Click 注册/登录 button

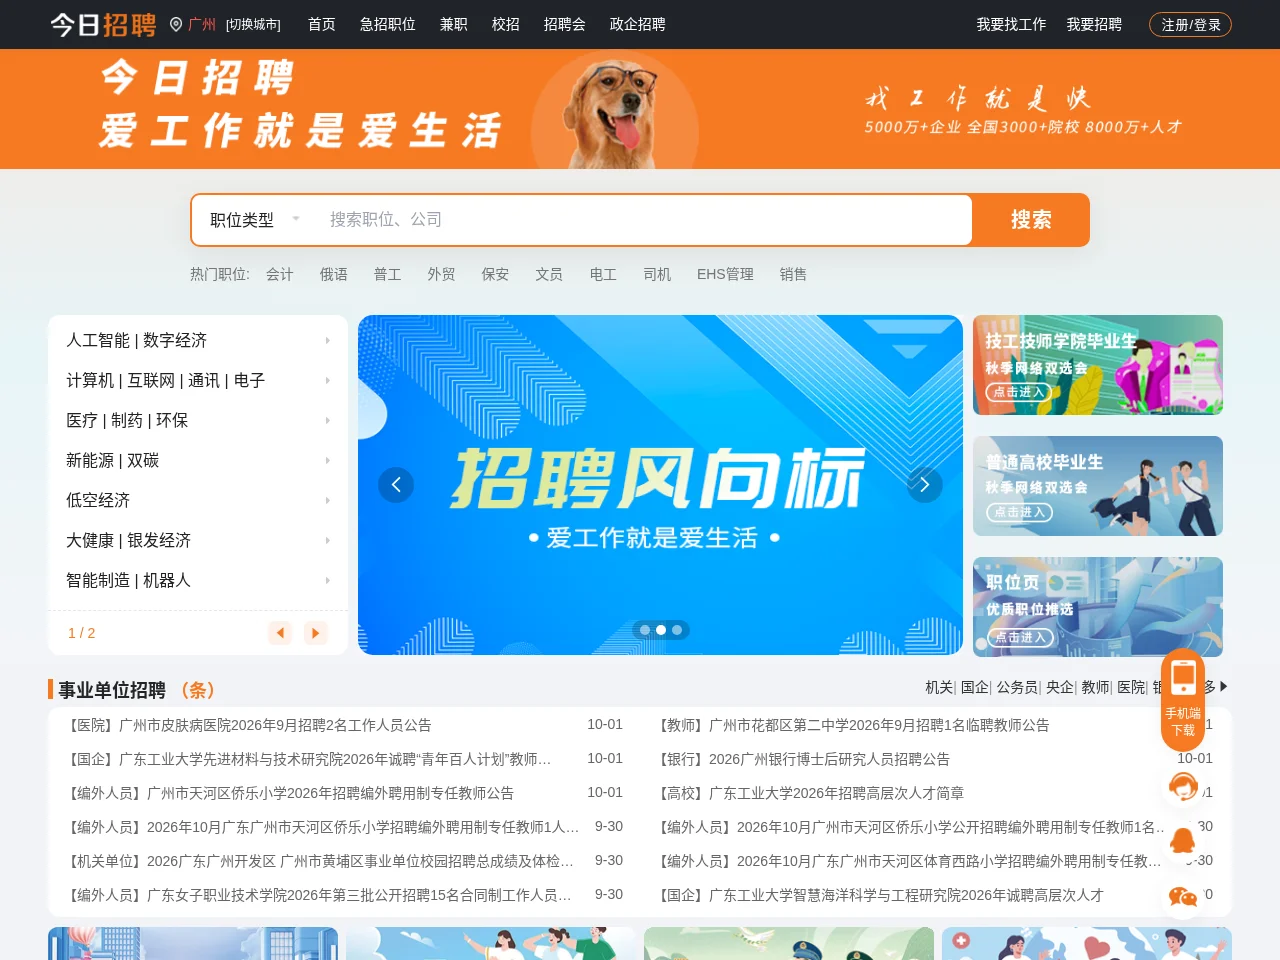(1190, 24)
